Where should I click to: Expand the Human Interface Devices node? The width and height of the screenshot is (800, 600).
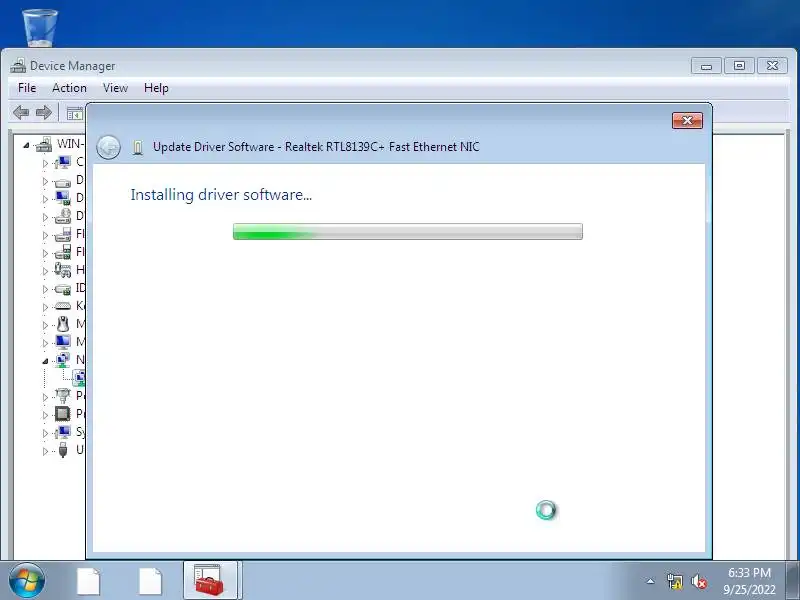45,271
